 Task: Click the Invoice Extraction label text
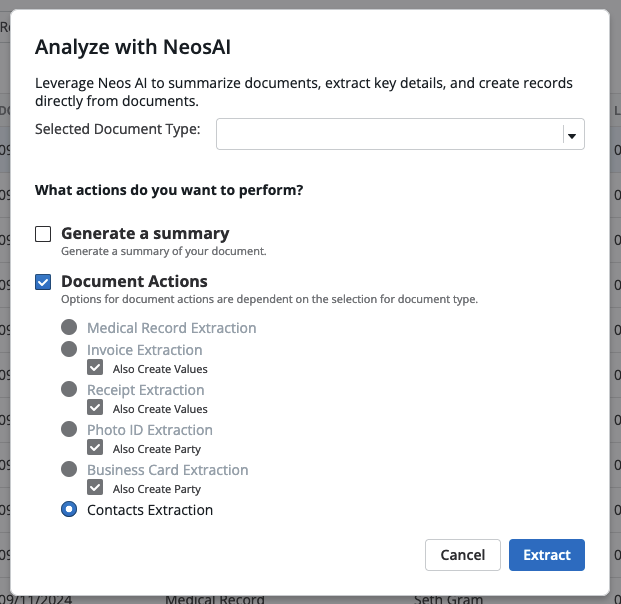tap(145, 350)
